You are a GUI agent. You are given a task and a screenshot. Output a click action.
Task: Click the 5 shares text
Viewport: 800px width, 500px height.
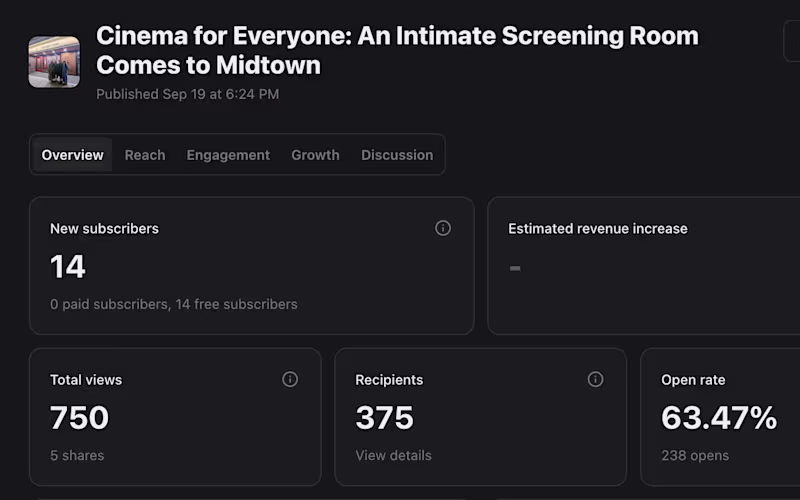tap(77, 455)
